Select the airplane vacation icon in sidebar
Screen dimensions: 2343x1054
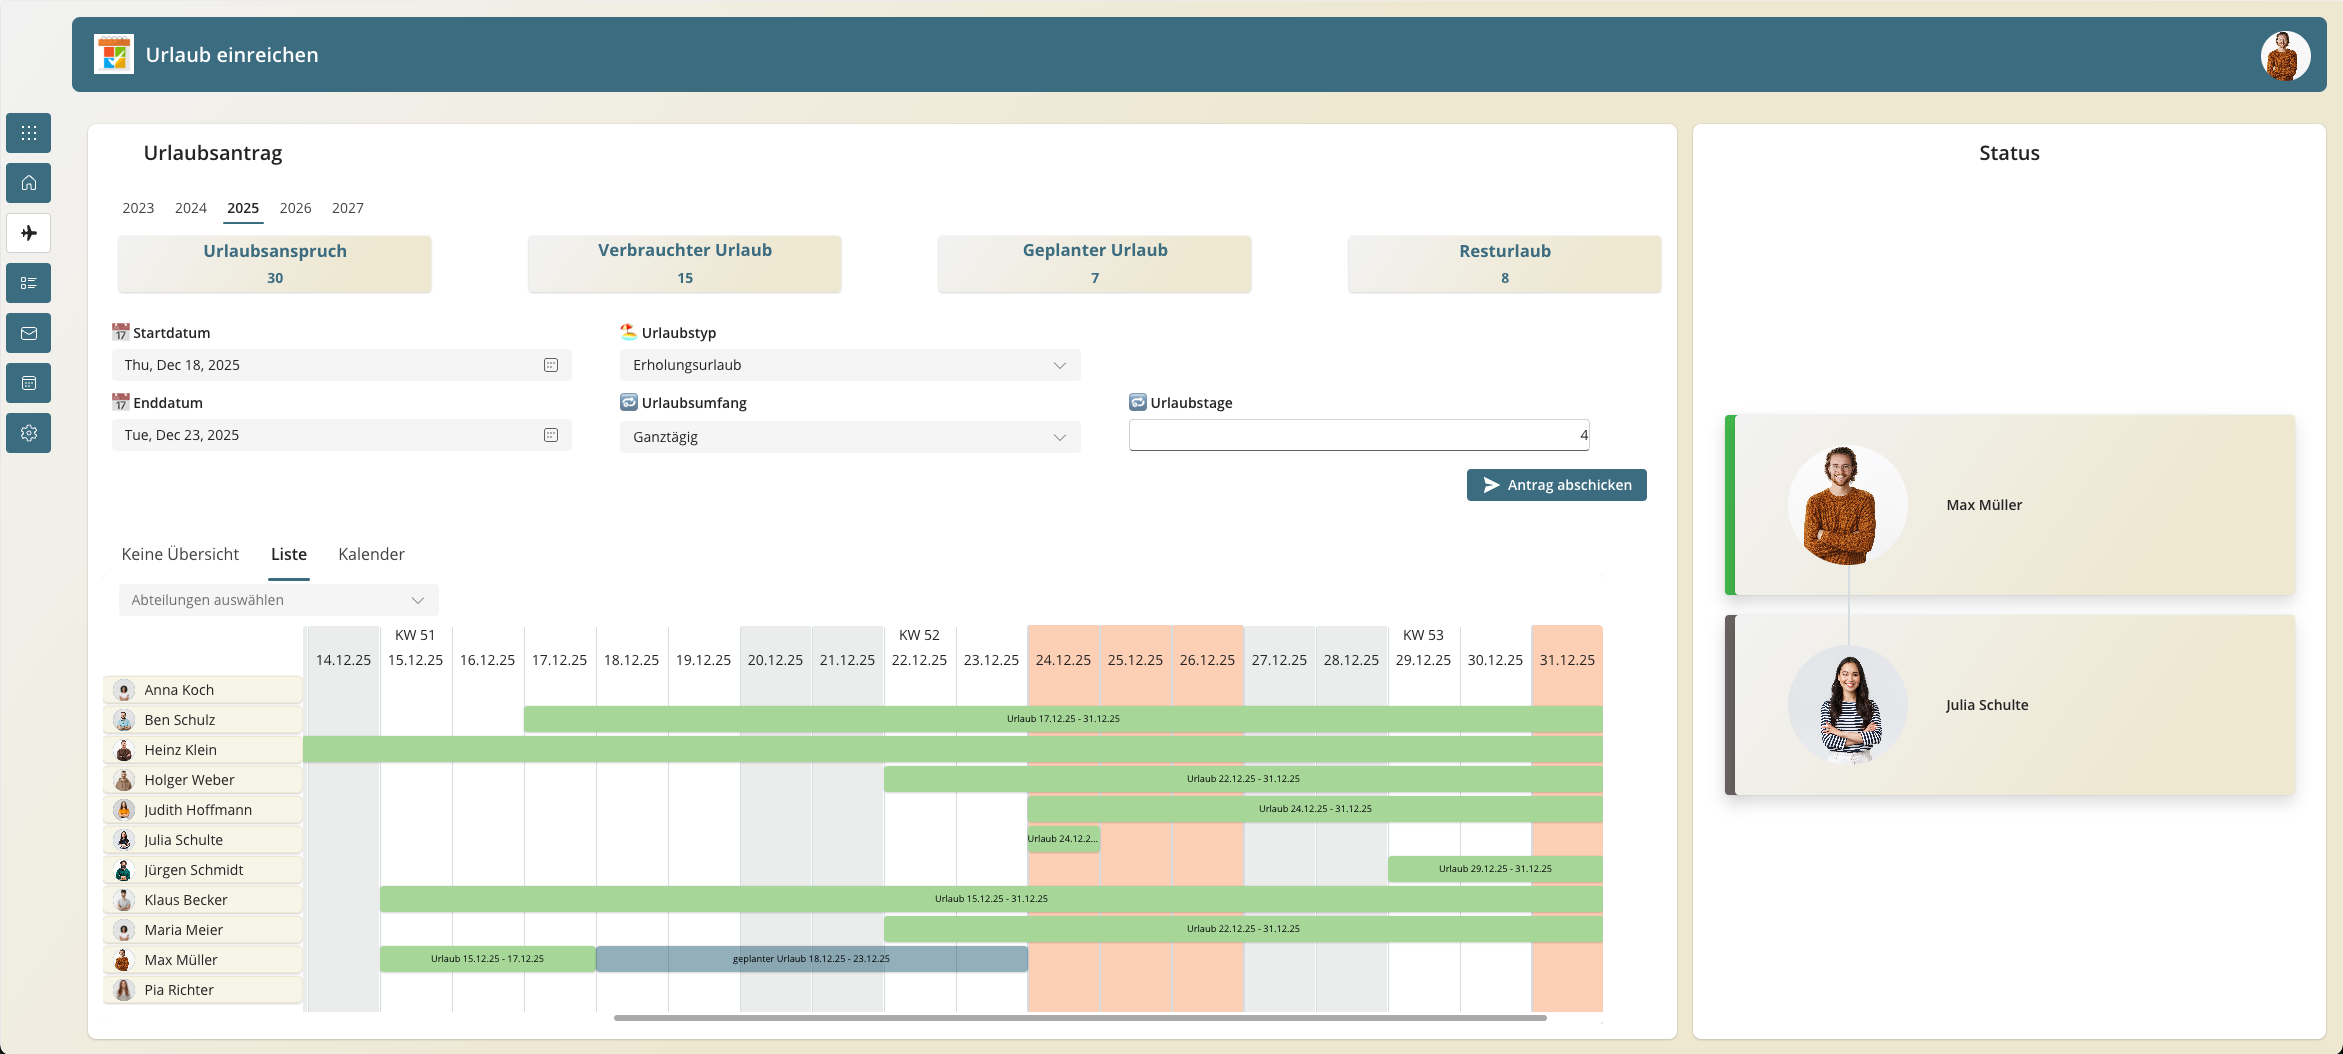click(x=28, y=233)
